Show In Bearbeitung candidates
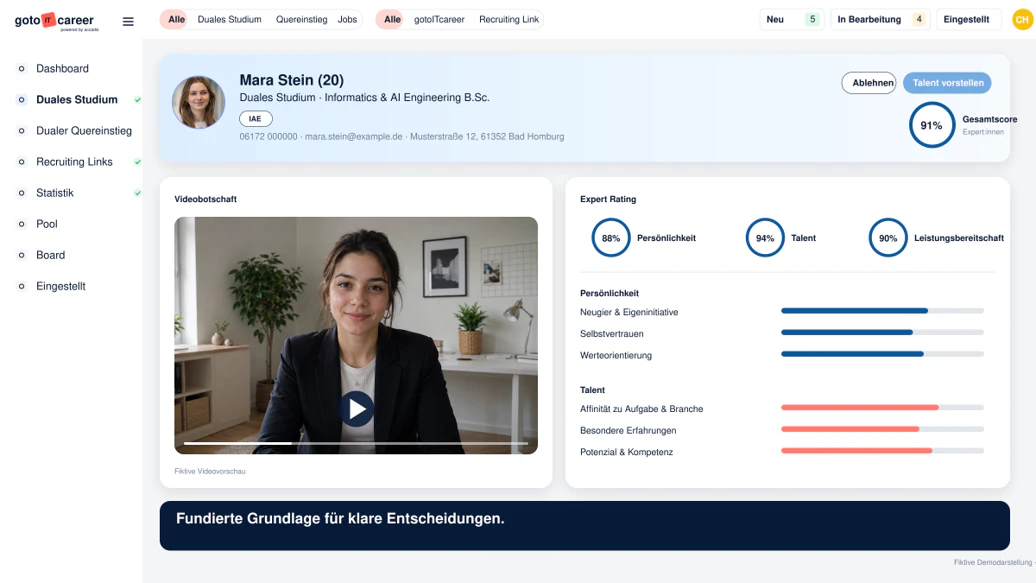 pyautogui.click(x=880, y=19)
